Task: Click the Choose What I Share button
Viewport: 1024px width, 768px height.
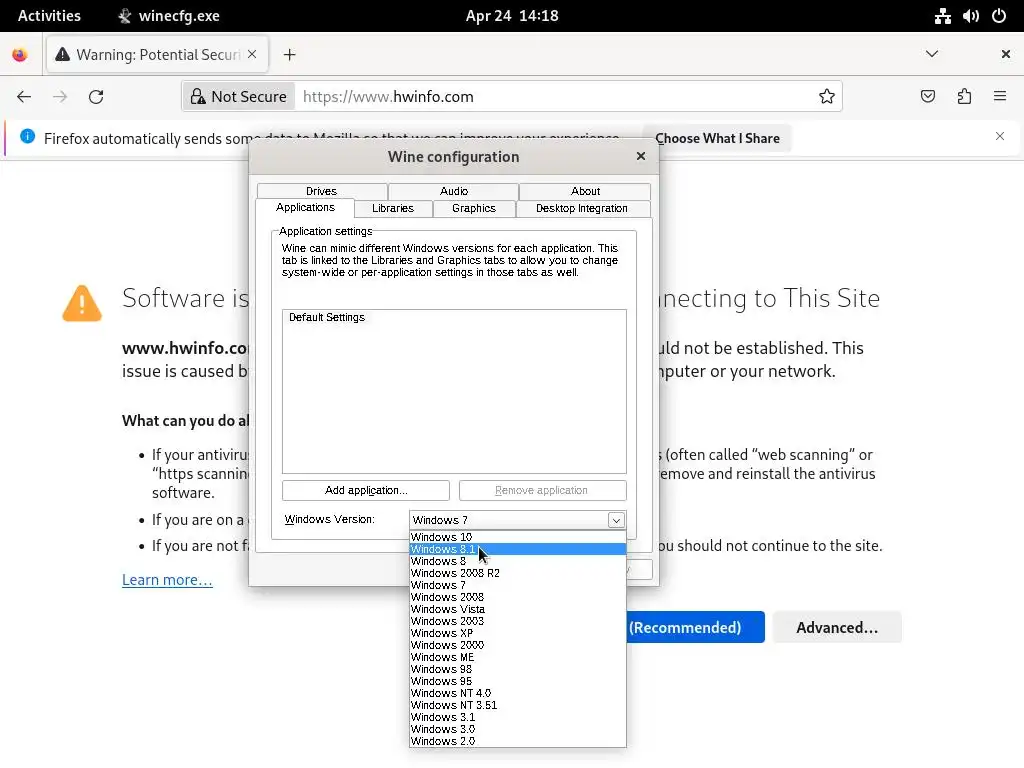Action: pos(717,138)
